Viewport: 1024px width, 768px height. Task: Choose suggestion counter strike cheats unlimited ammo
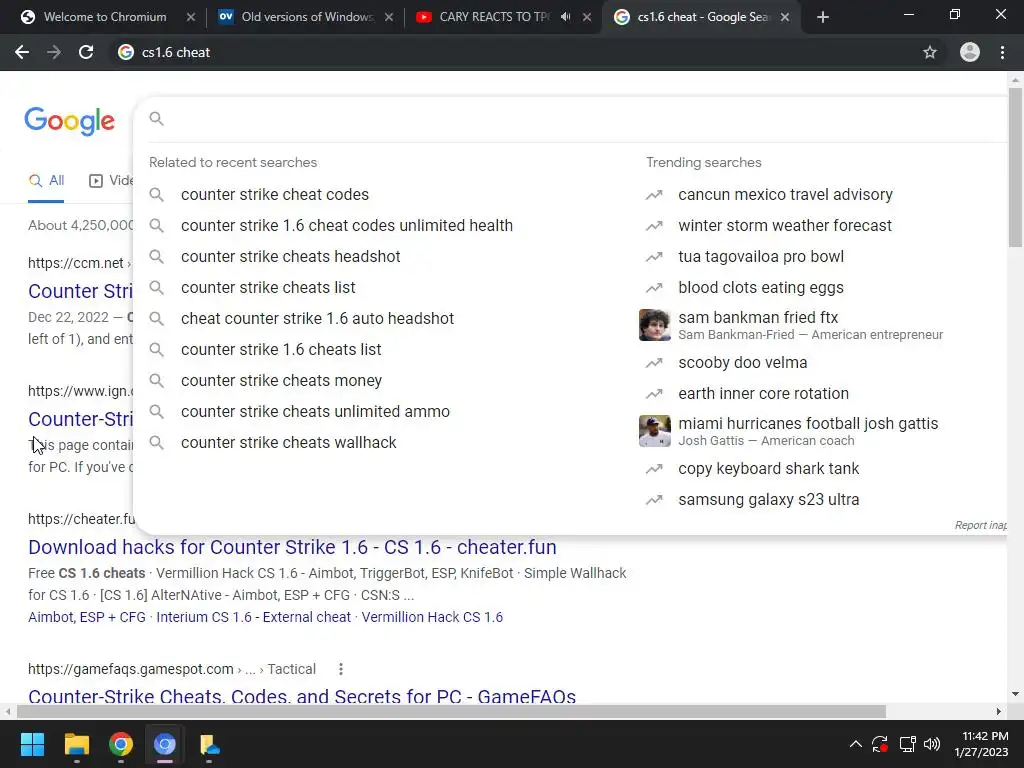click(x=315, y=411)
